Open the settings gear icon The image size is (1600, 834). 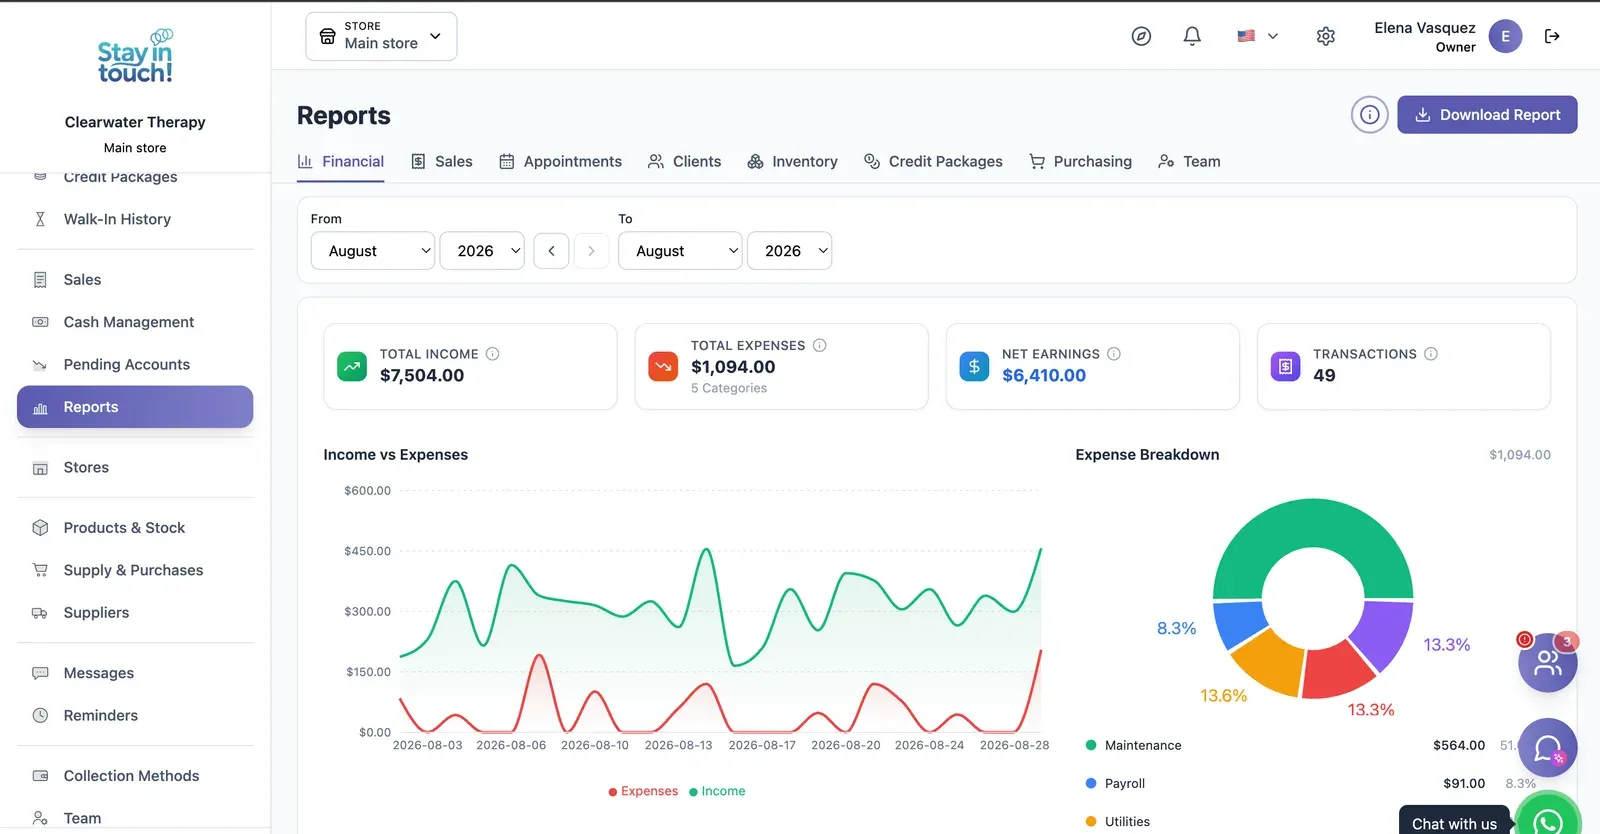pos(1326,36)
